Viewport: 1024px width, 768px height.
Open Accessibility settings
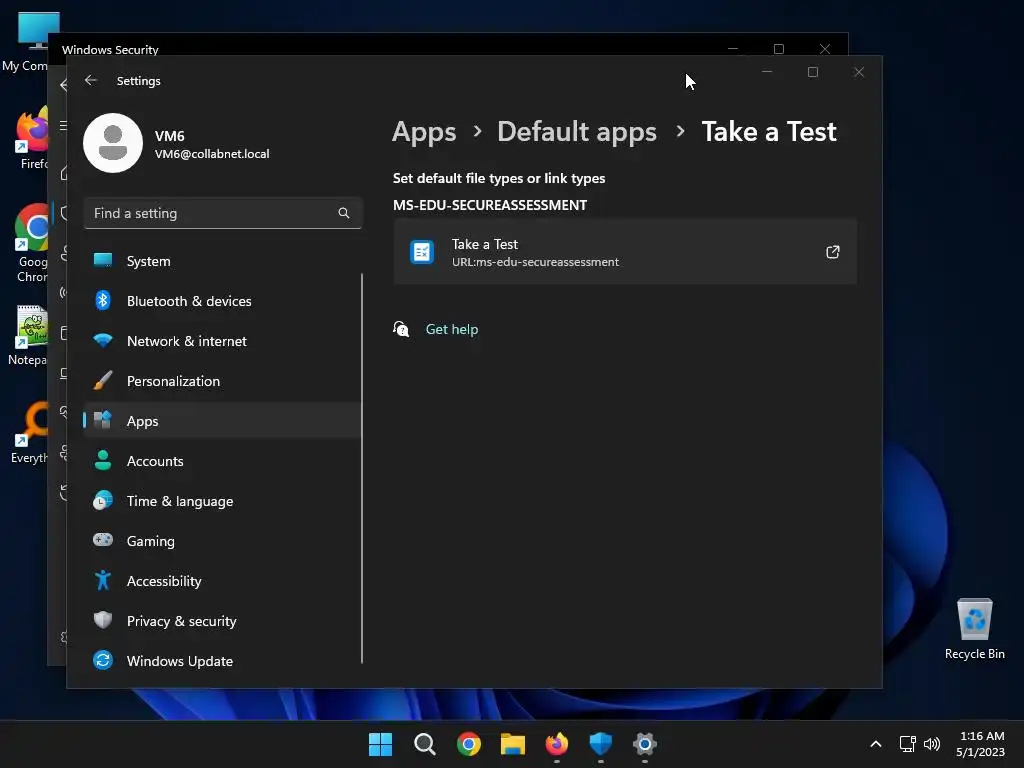223,581
